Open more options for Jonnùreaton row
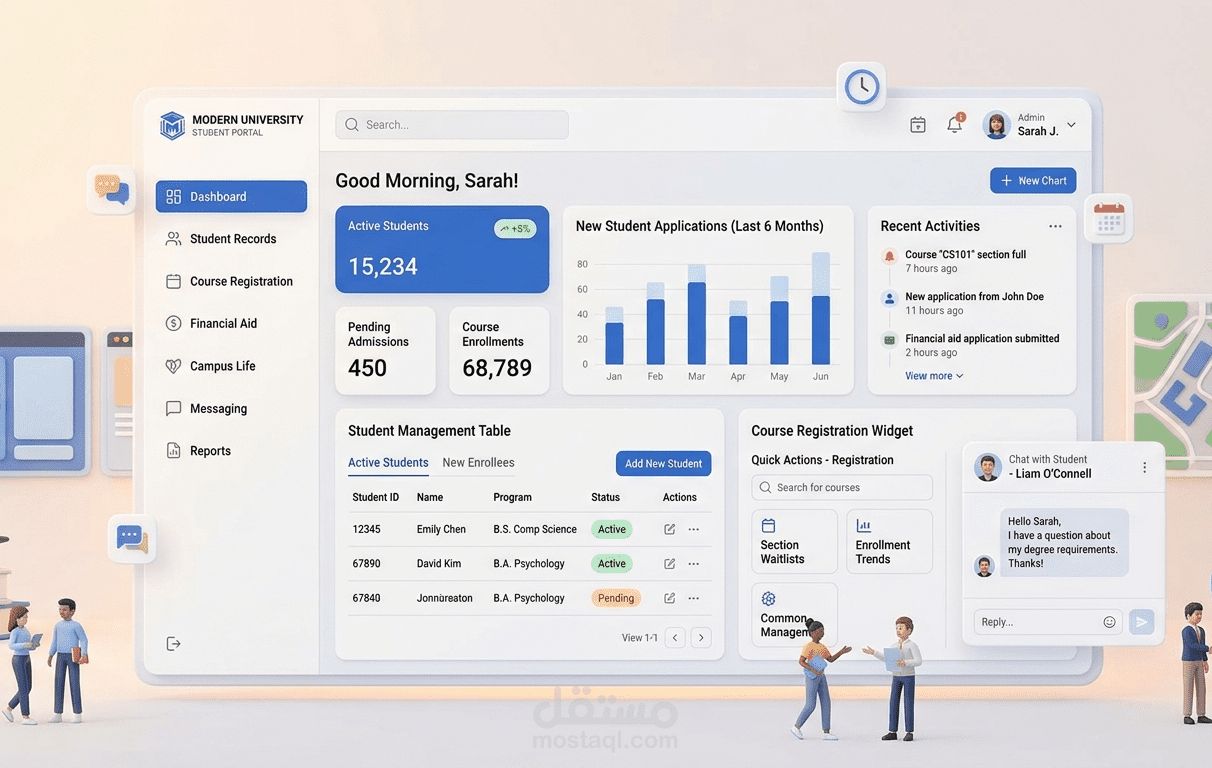Viewport: 1212px width, 768px height. pyautogui.click(x=693, y=598)
